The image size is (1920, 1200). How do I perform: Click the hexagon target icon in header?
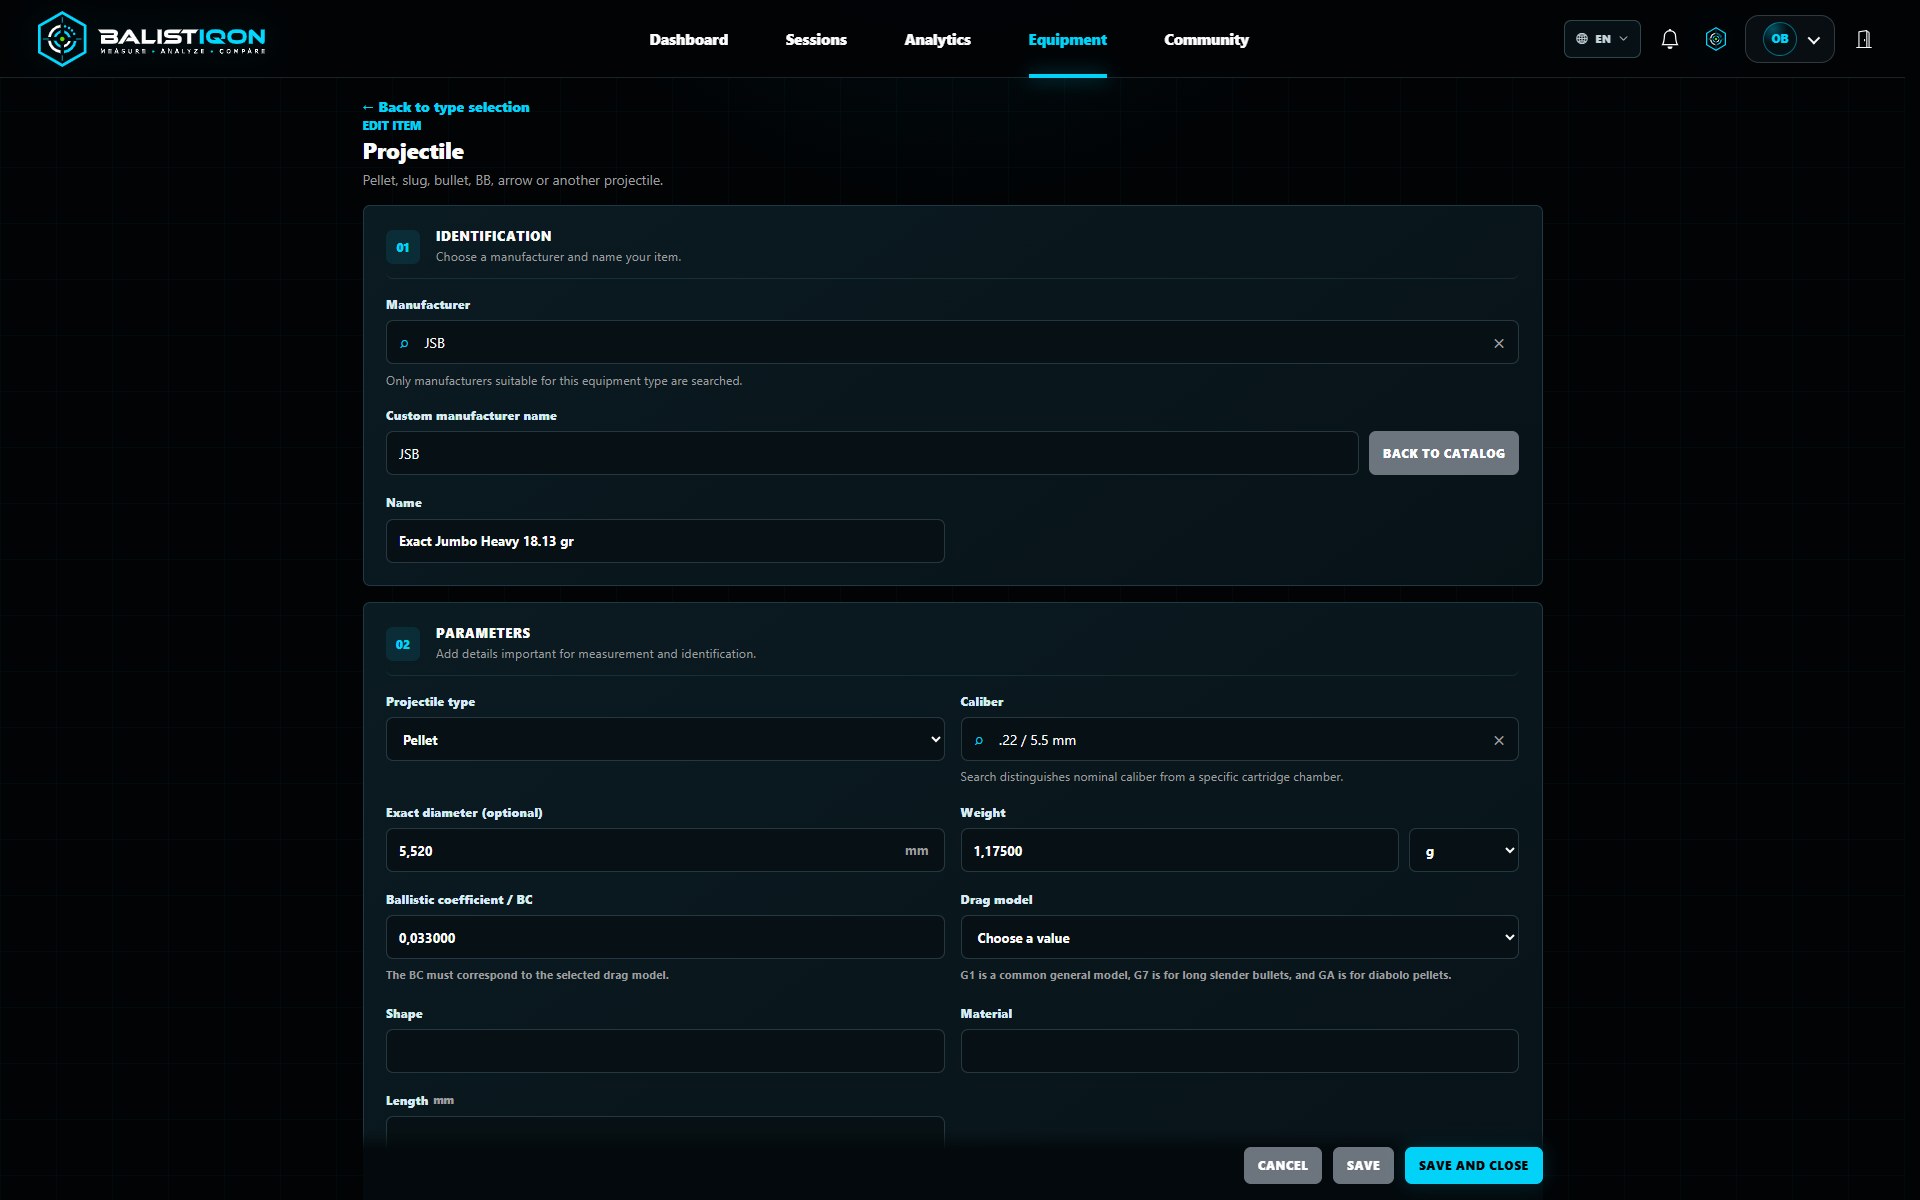1716,39
